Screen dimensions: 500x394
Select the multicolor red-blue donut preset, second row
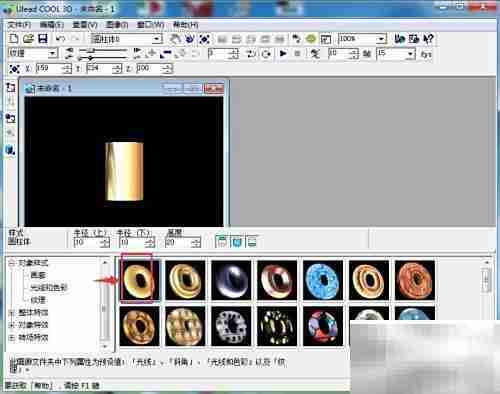(323, 326)
